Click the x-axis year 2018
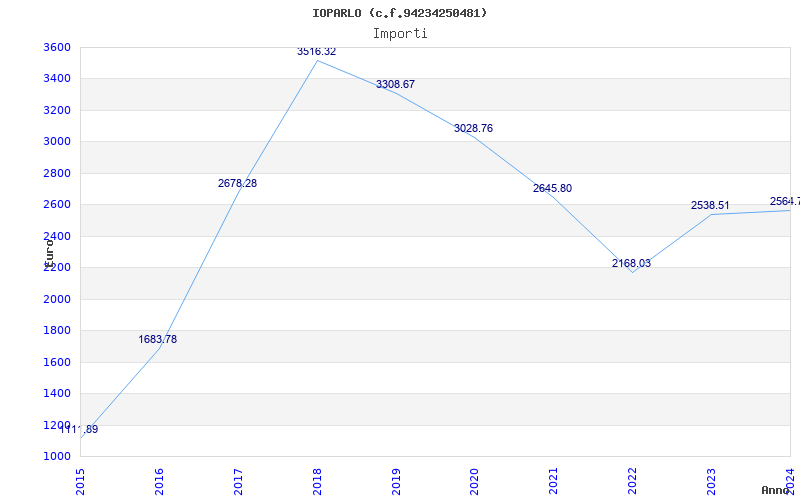This screenshot has width=800, height=500. pyautogui.click(x=317, y=482)
